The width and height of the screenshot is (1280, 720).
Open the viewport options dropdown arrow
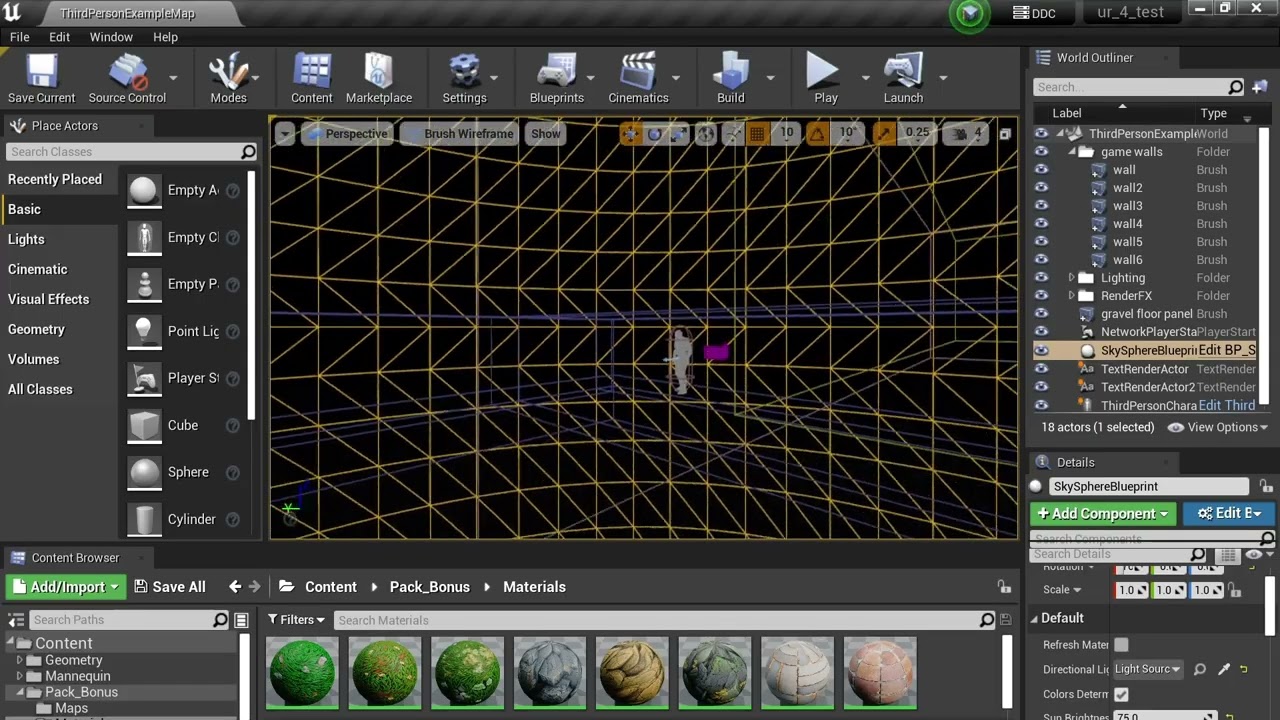coord(285,134)
